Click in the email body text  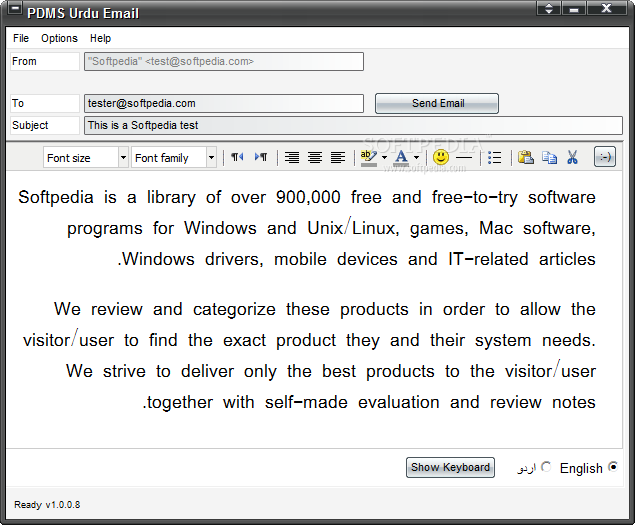click(314, 309)
